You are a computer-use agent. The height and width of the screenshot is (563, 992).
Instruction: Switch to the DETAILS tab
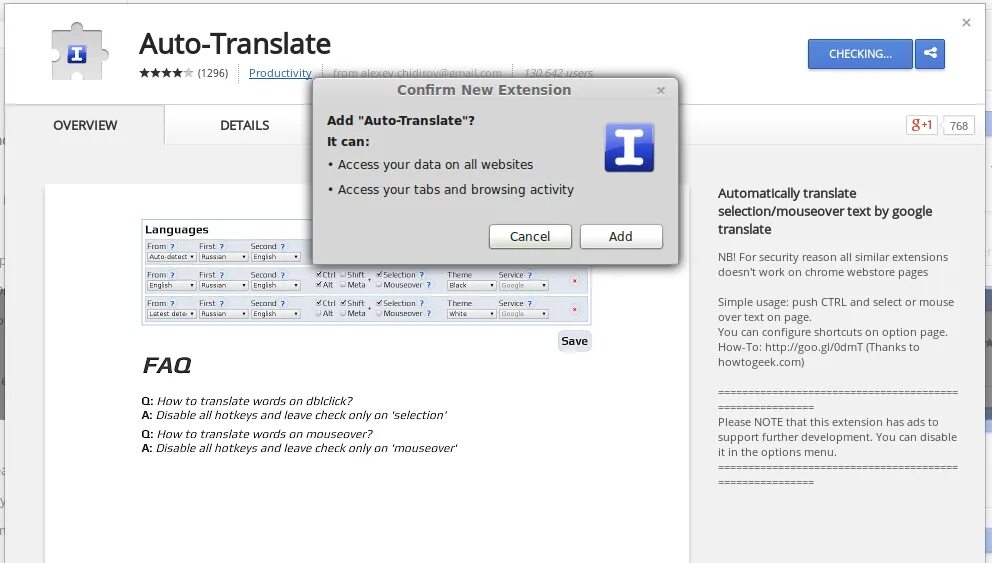(244, 125)
